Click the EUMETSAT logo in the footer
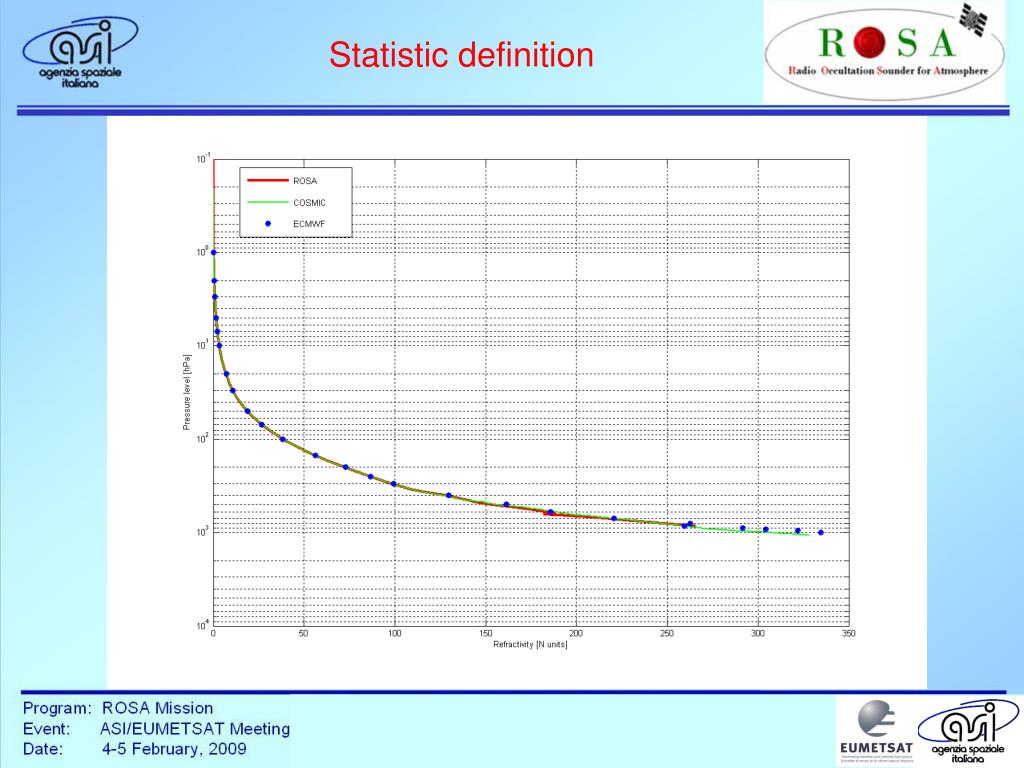Image resolution: width=1024 pixels, height=768 pixels. tap(876, 731)
